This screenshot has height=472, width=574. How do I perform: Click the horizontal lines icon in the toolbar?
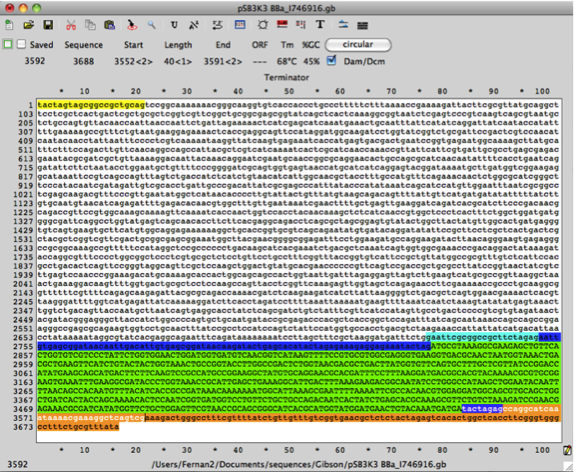[362, 25]
